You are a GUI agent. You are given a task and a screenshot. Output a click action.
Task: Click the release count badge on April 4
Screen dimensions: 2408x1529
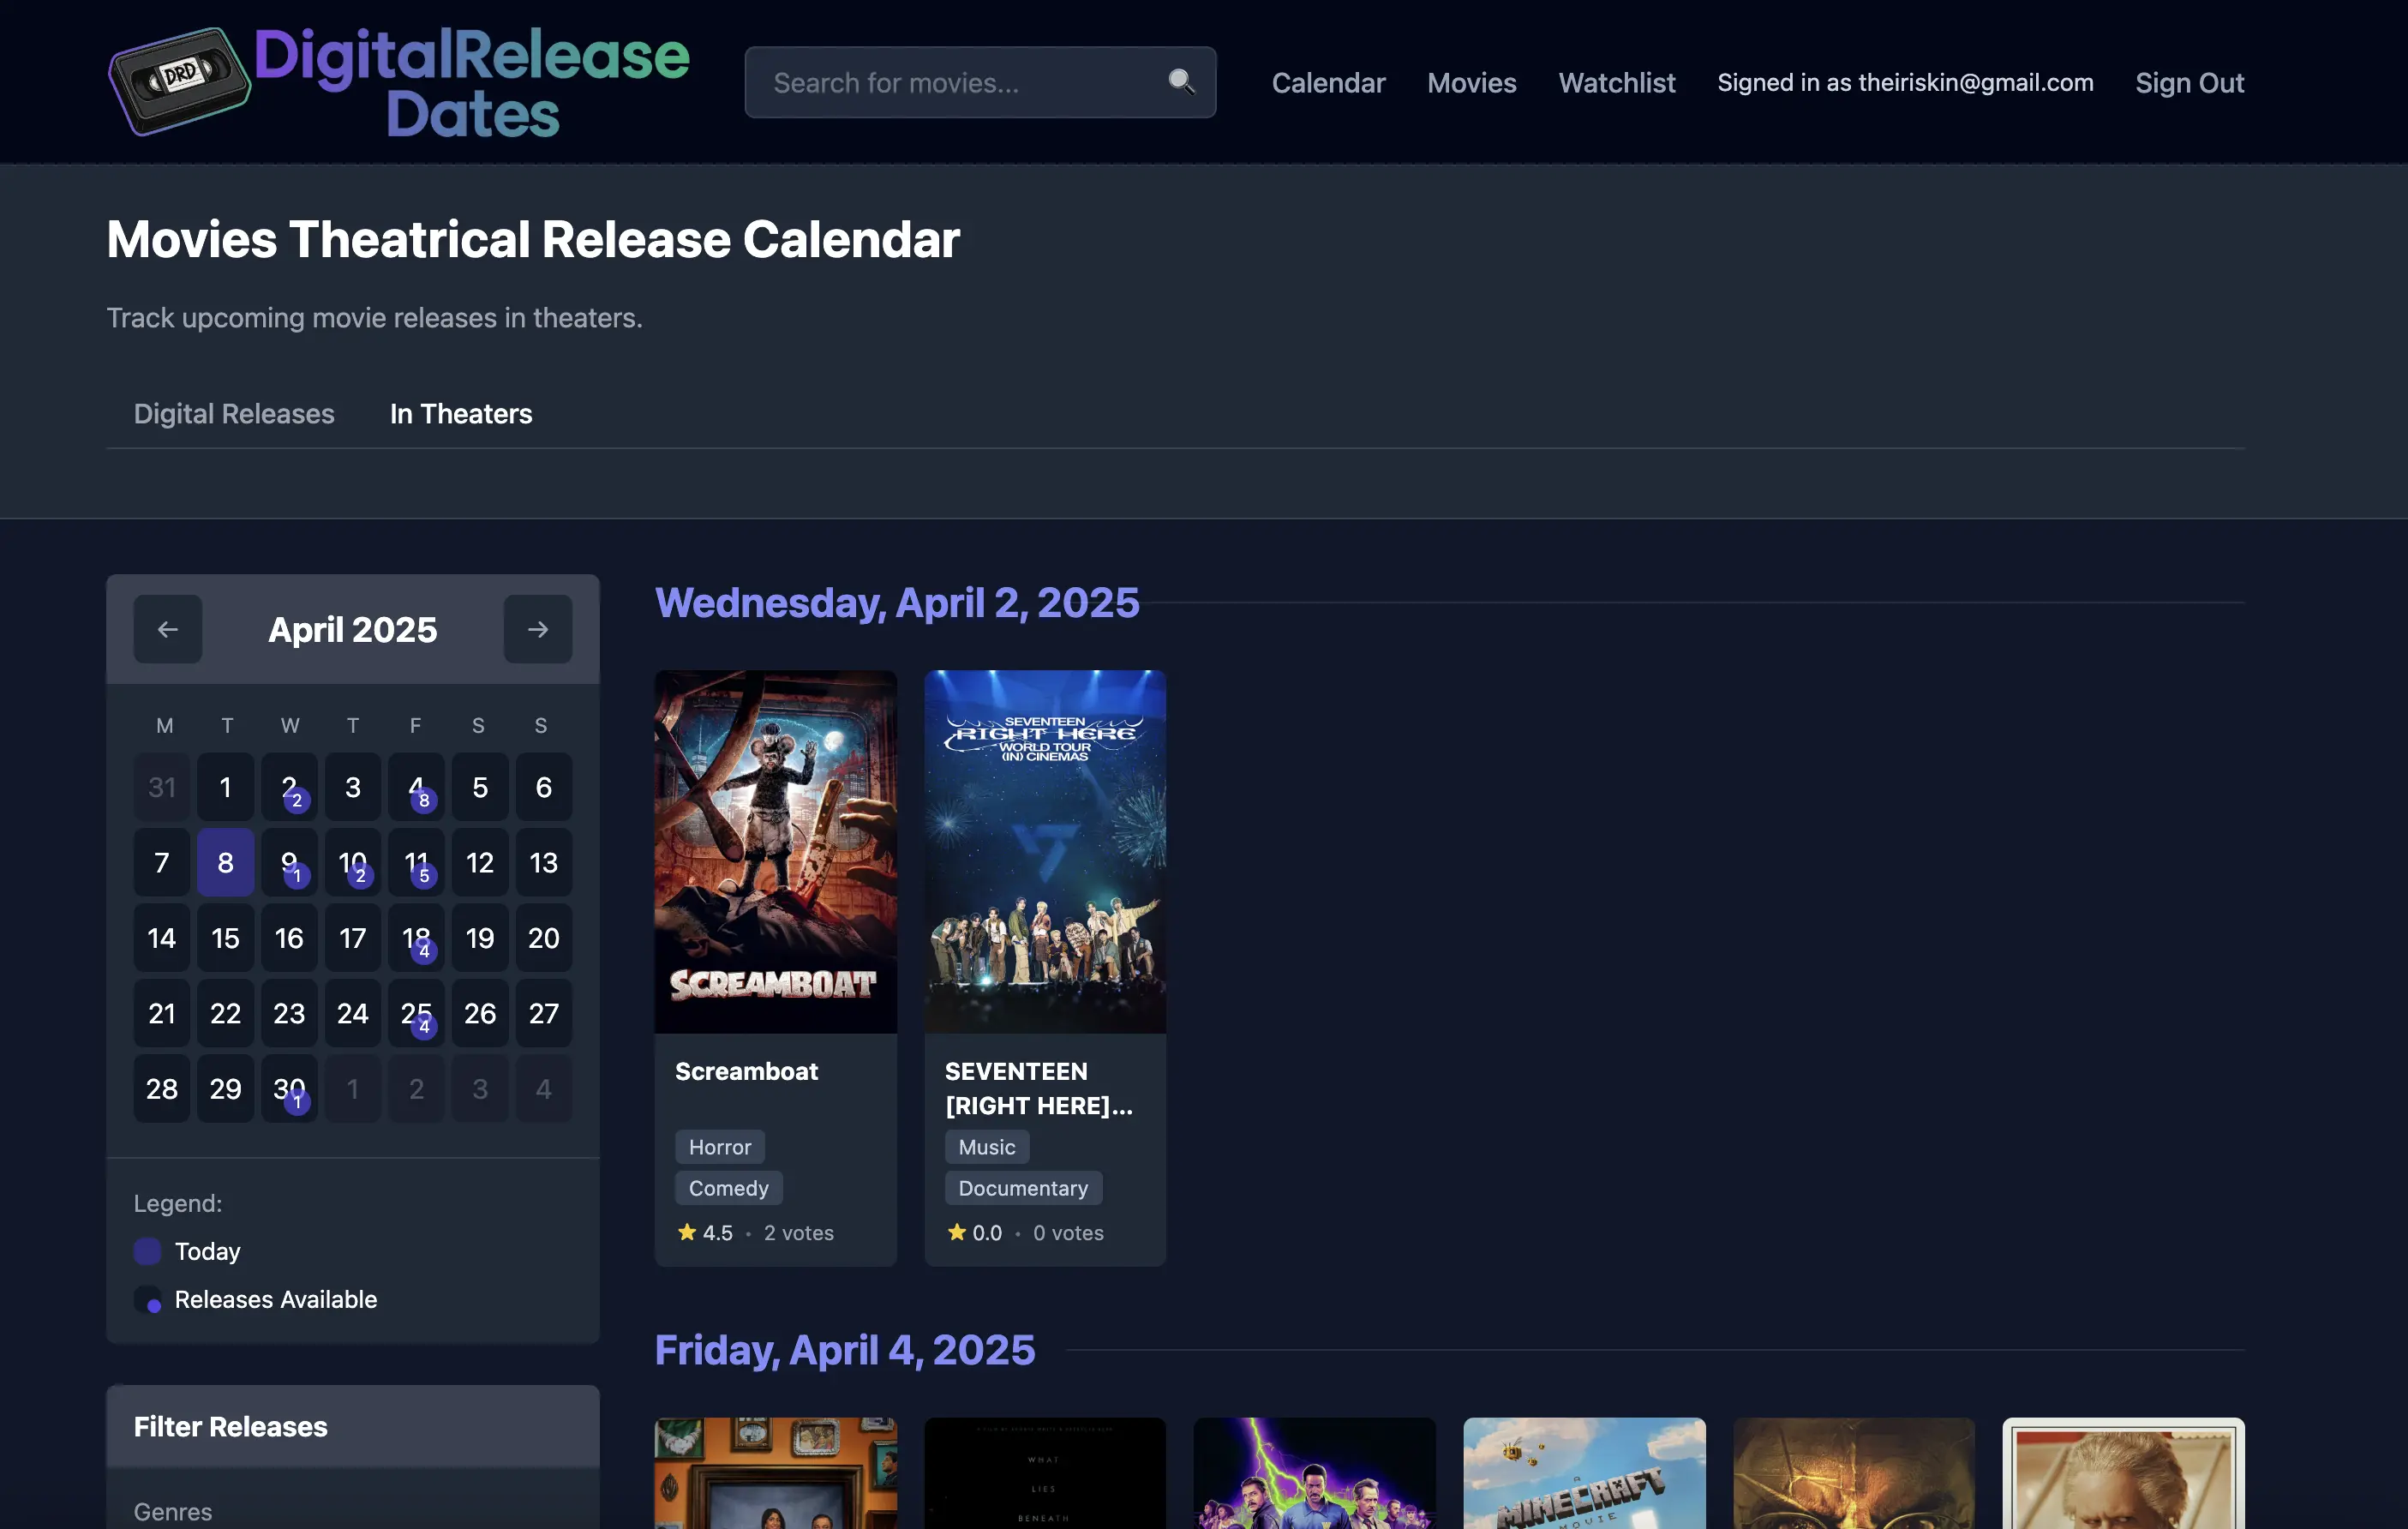(424, 800)
